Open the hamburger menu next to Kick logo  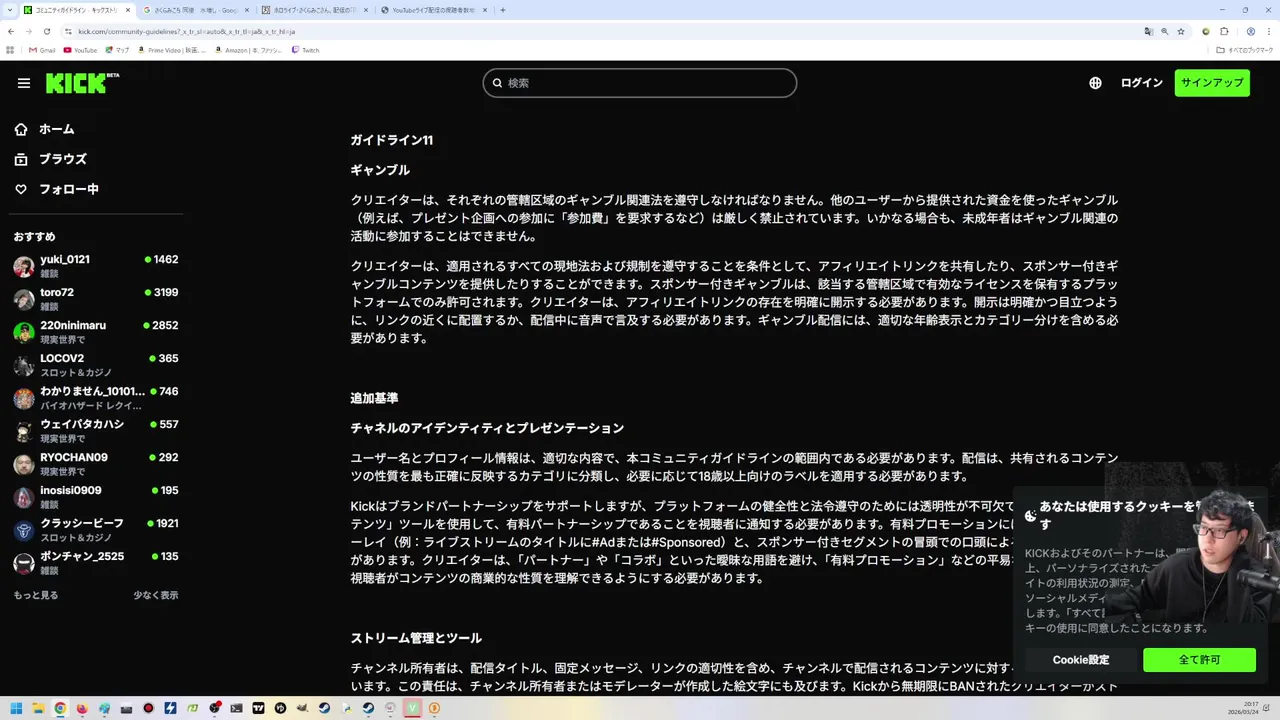pos(24,83)
